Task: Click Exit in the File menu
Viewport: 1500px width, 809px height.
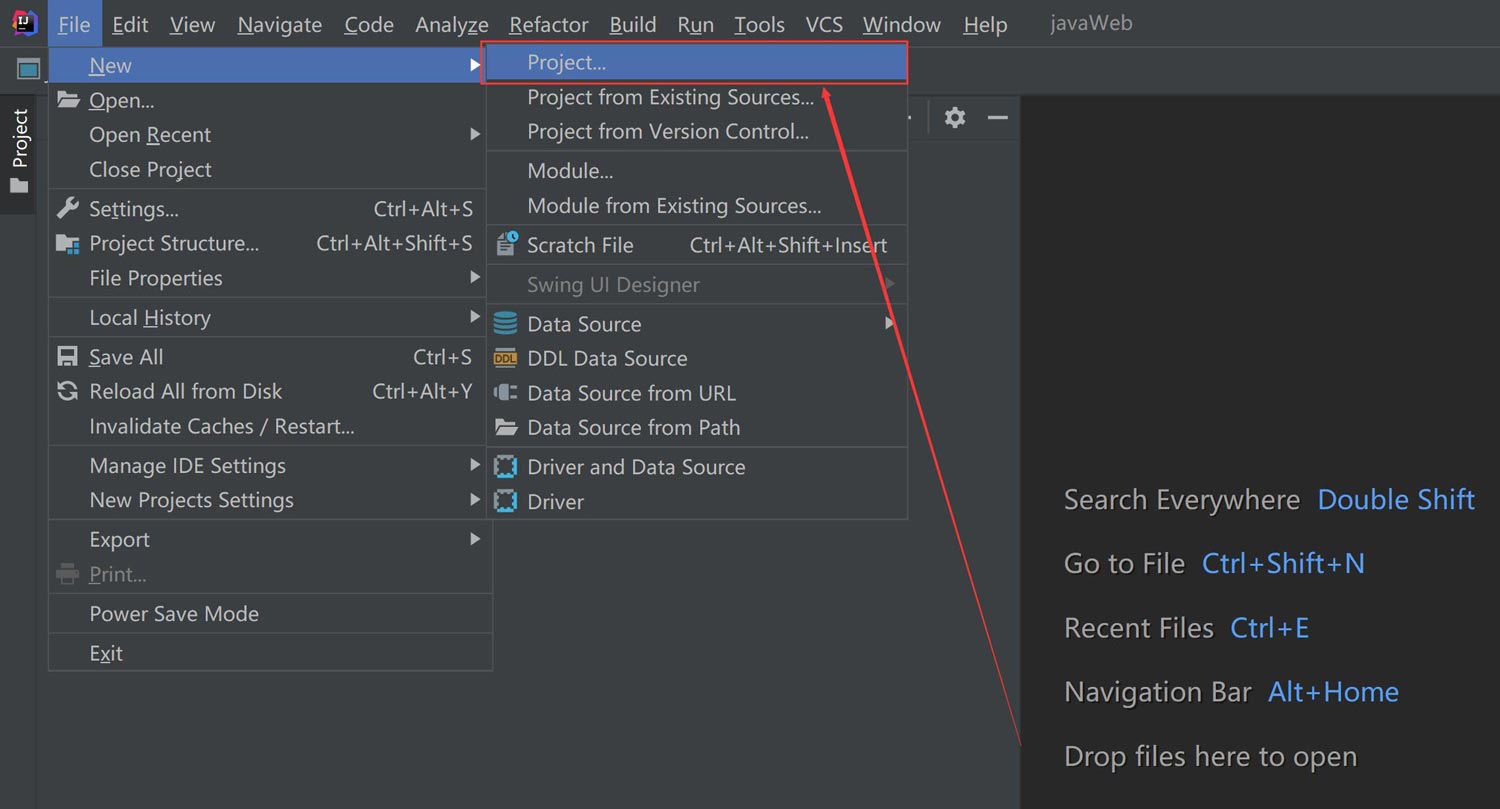Action: coord(106,653)
